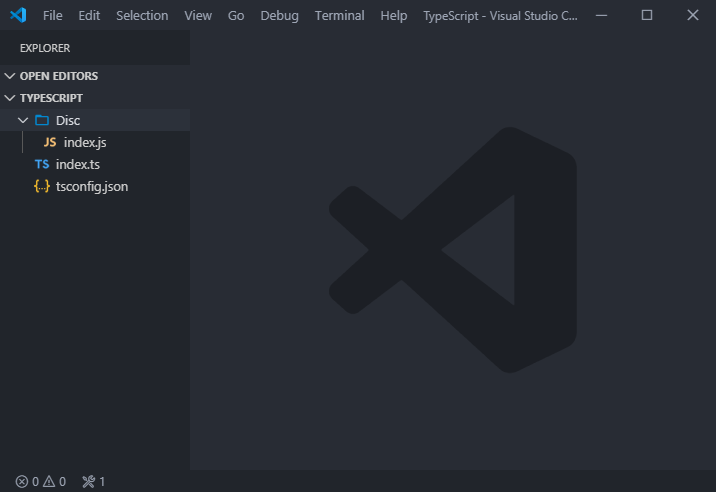
Task: Click the EXPLORER panel title
Action: (45, 48)
